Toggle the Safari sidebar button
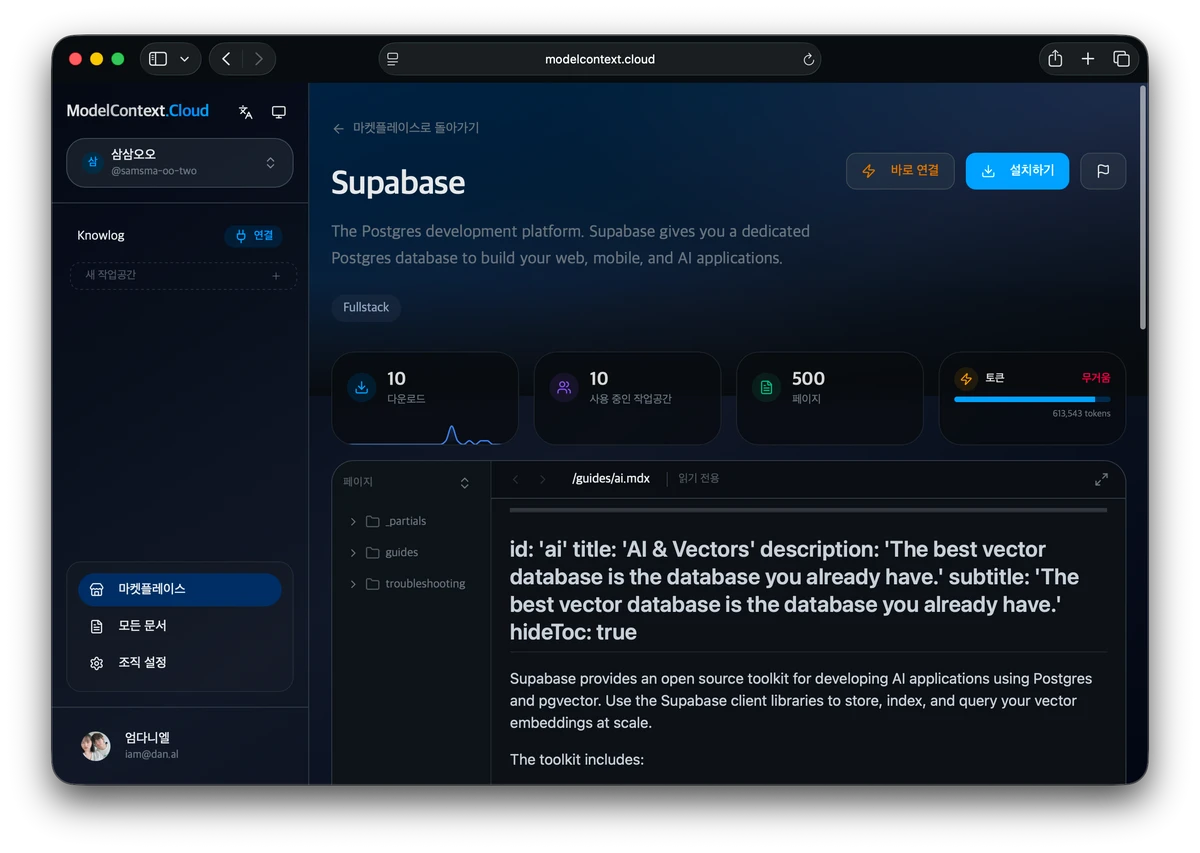The width and height of the screenshot is (1200, 853). (x=158, y=59)
